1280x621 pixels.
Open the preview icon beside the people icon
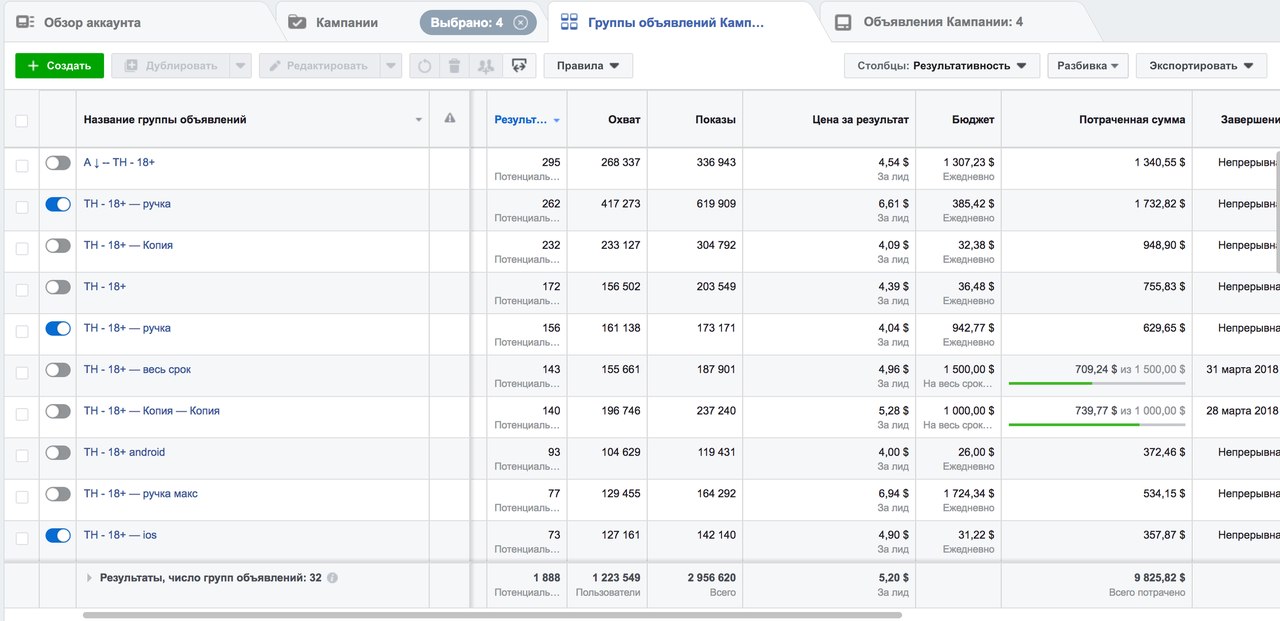[x=519, y=66]
